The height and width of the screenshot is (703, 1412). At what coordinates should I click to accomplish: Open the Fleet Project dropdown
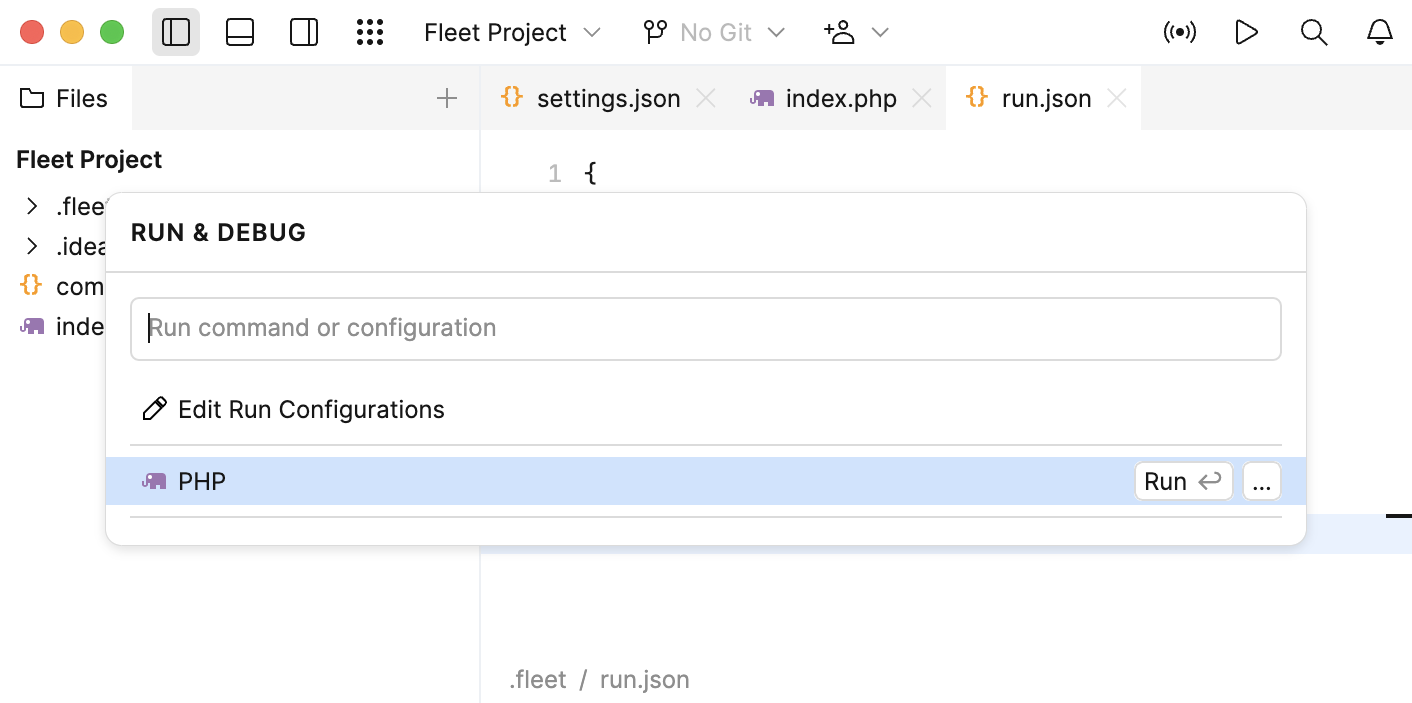pos(512,33)
